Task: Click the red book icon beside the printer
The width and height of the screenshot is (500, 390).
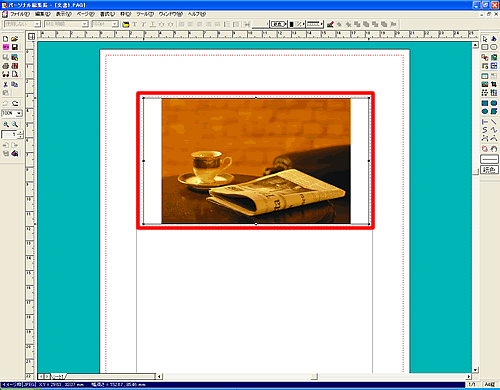Action: click(15, 66)
